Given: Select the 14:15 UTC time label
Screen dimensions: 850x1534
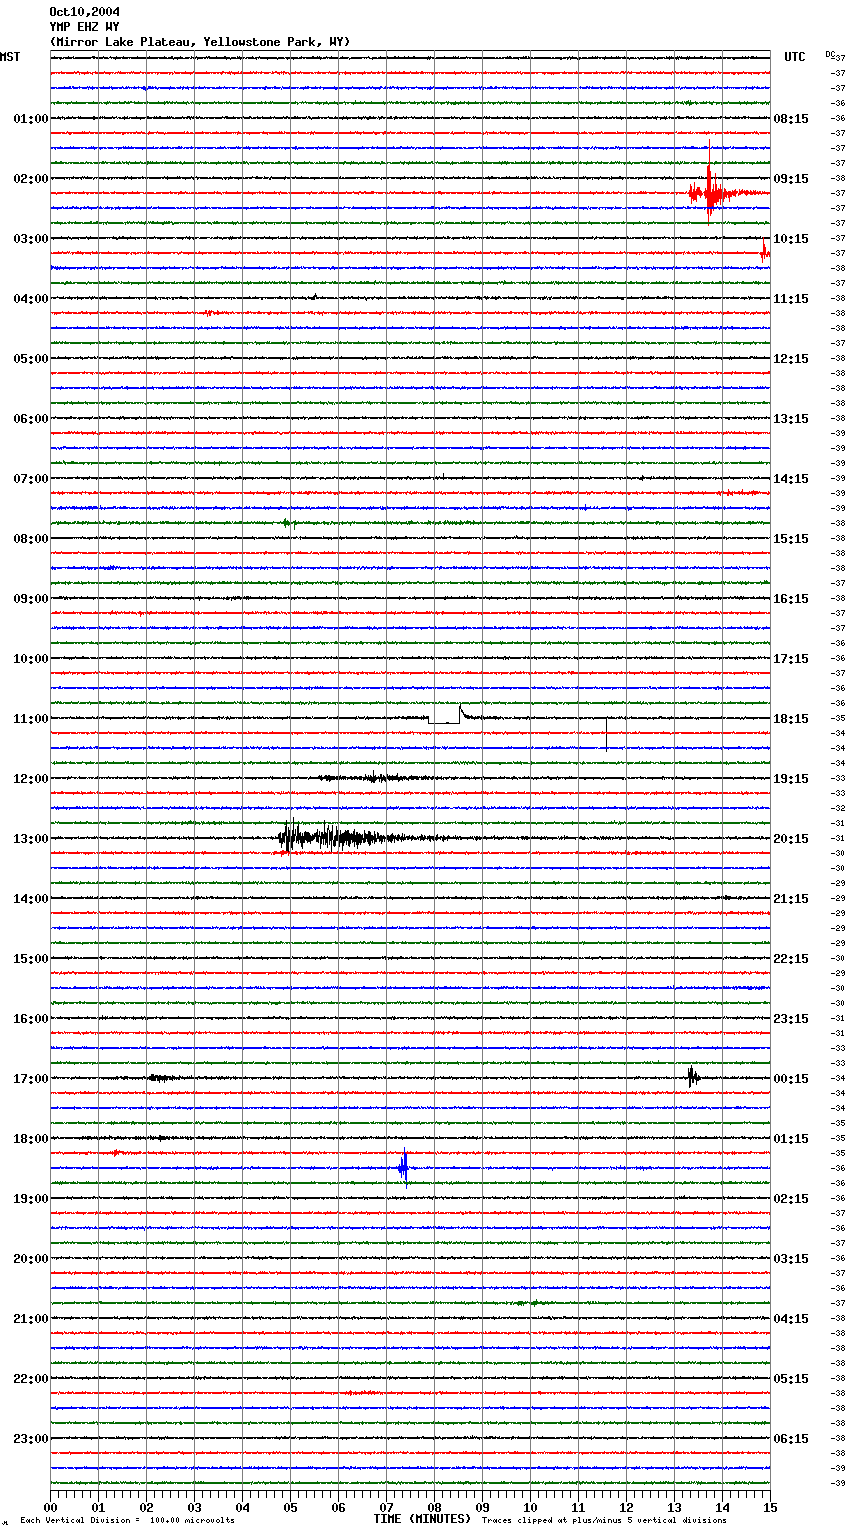Looking at the screenshot, I should click(791, 479).
